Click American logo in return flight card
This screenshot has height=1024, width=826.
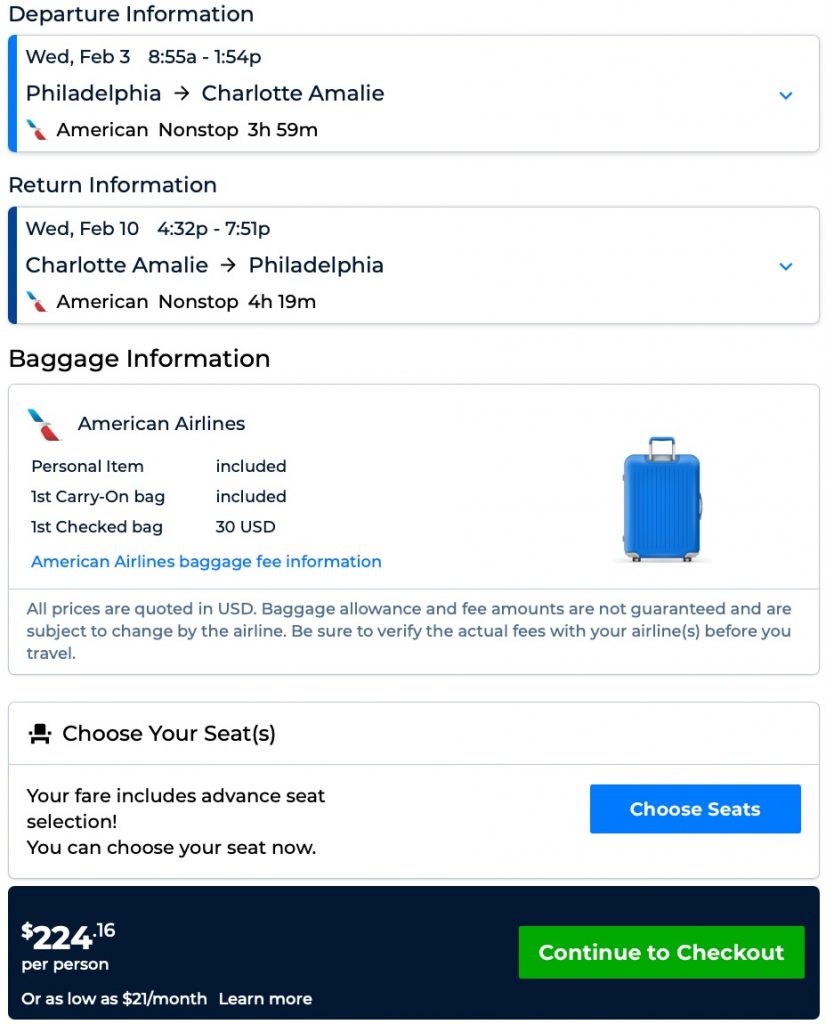37,302
